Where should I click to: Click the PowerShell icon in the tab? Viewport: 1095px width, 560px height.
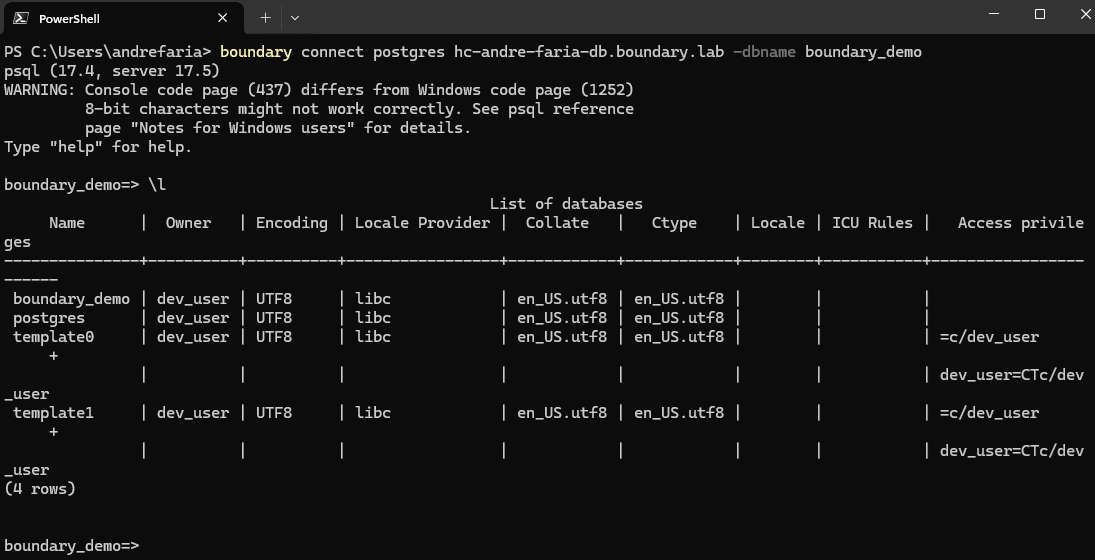20,18
